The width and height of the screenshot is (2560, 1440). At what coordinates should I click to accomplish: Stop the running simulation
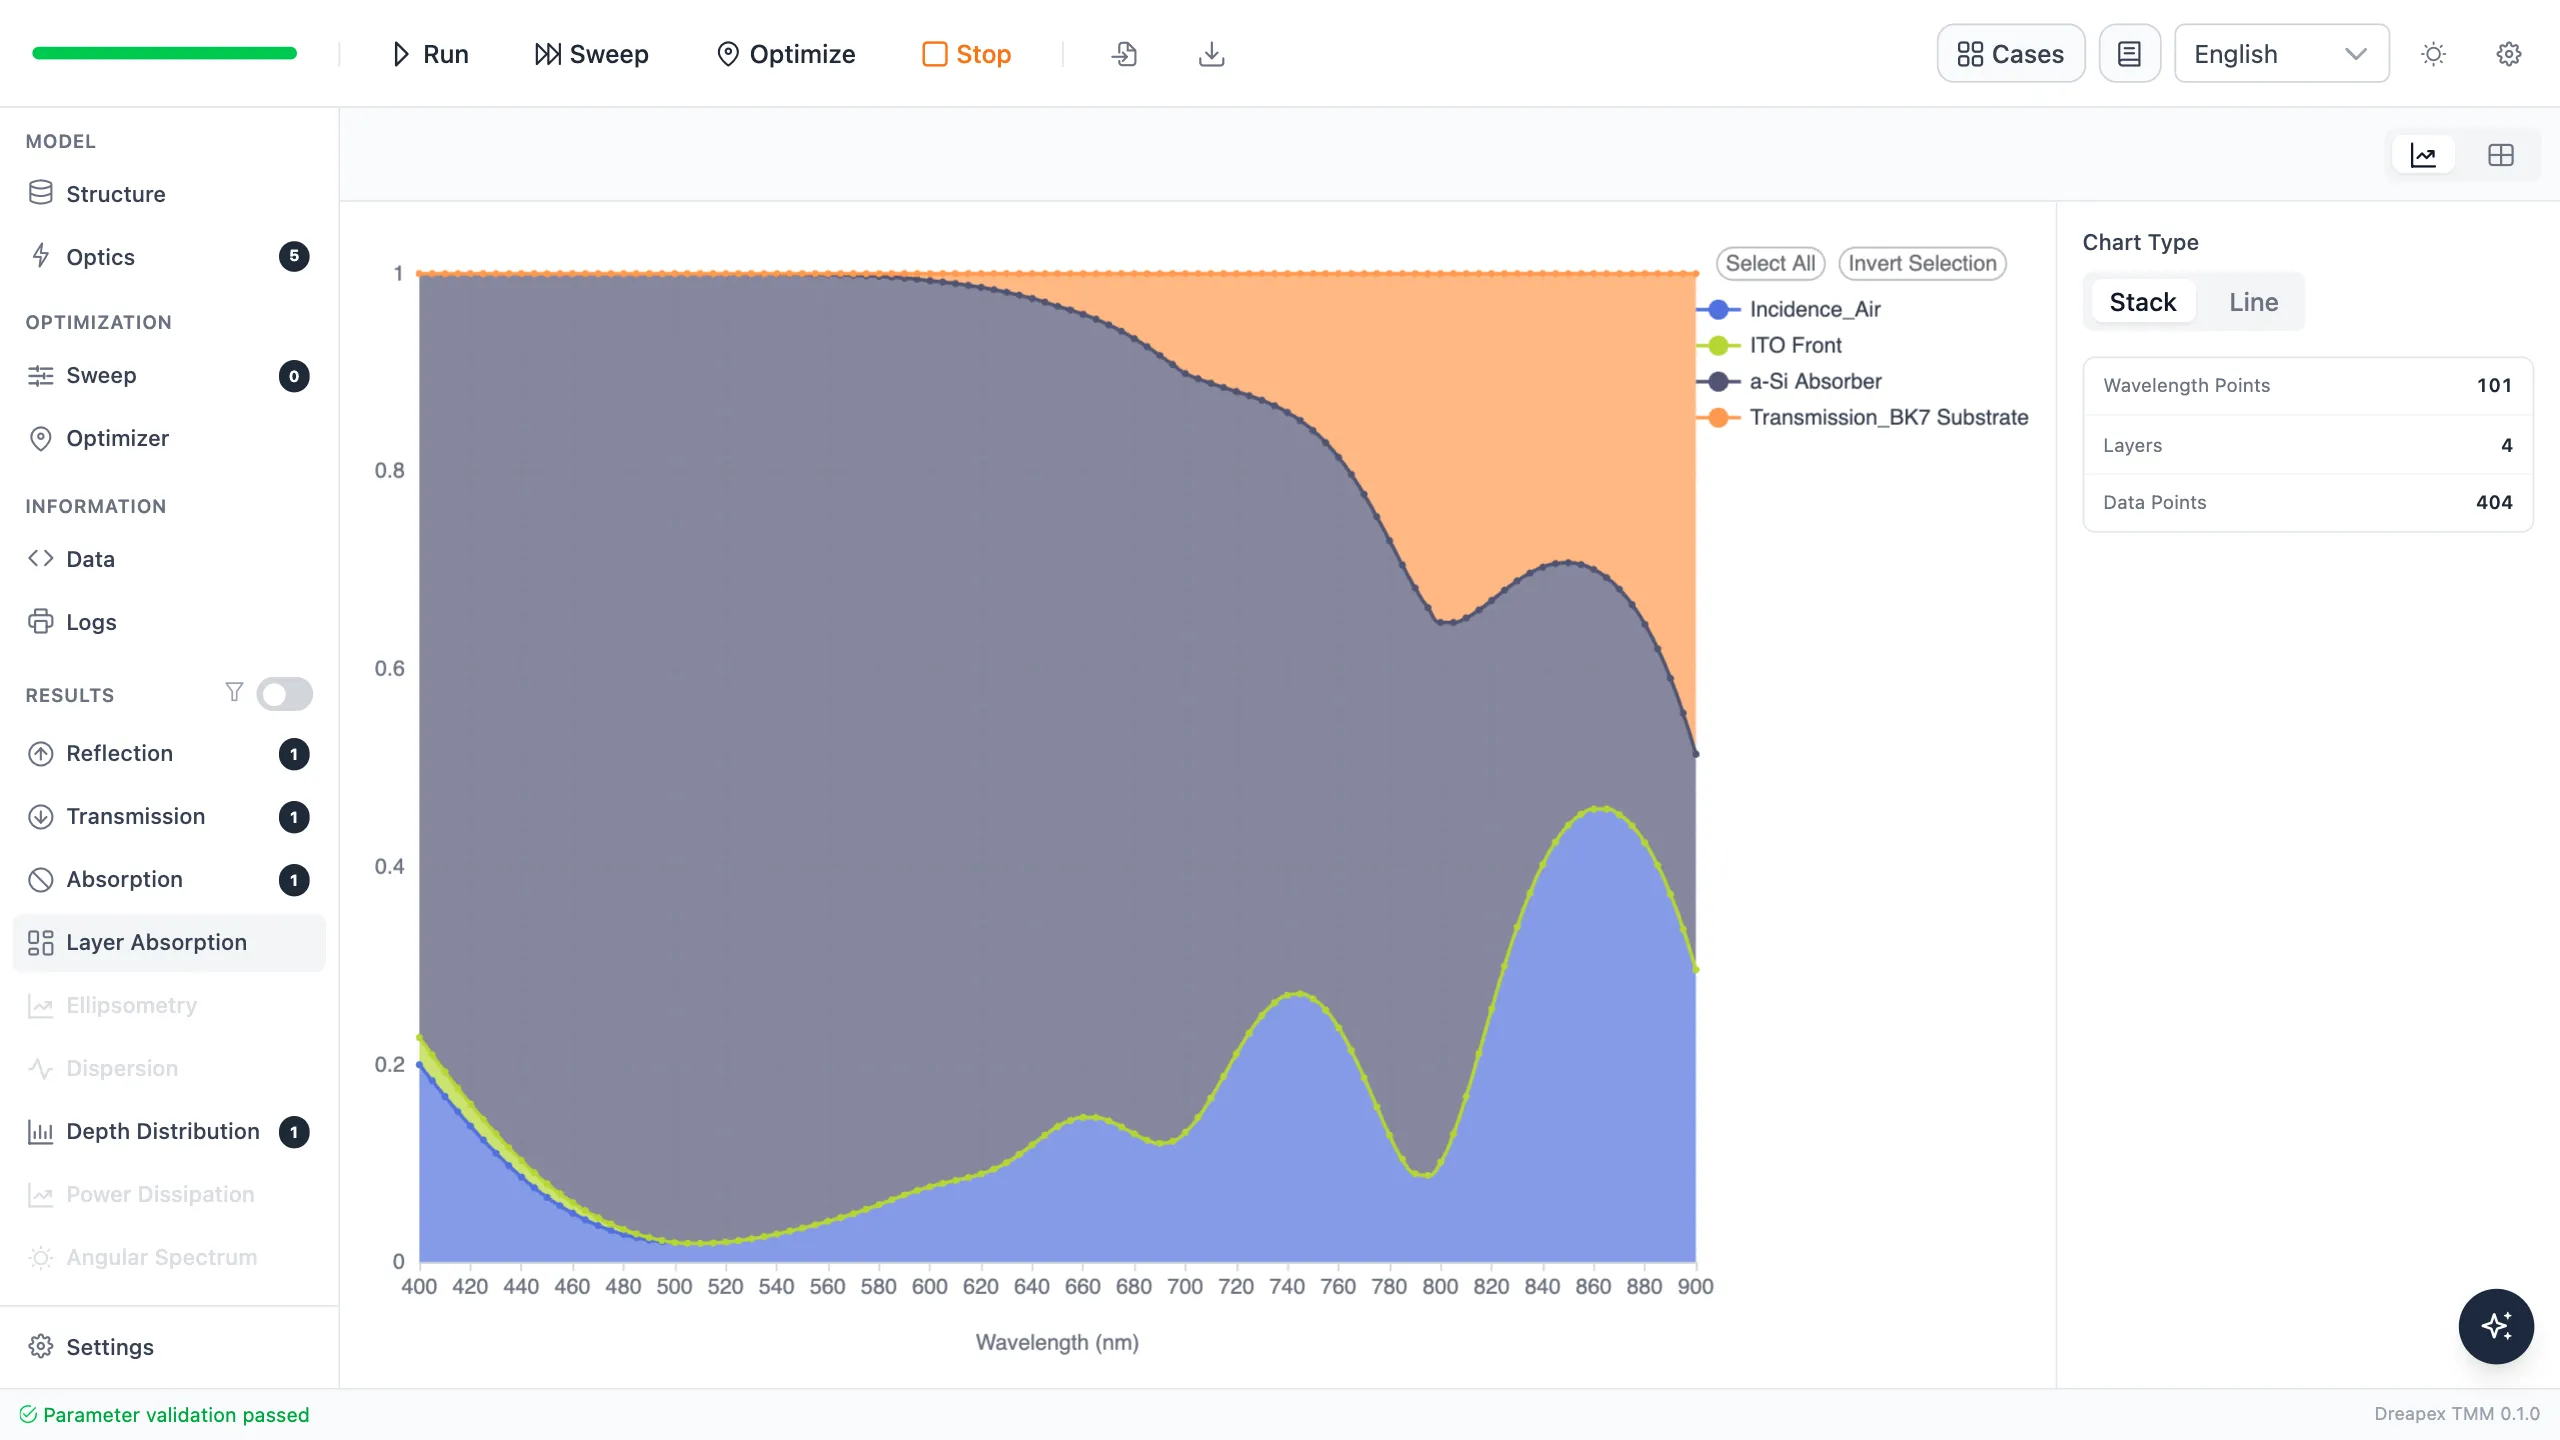coord(966,54)
